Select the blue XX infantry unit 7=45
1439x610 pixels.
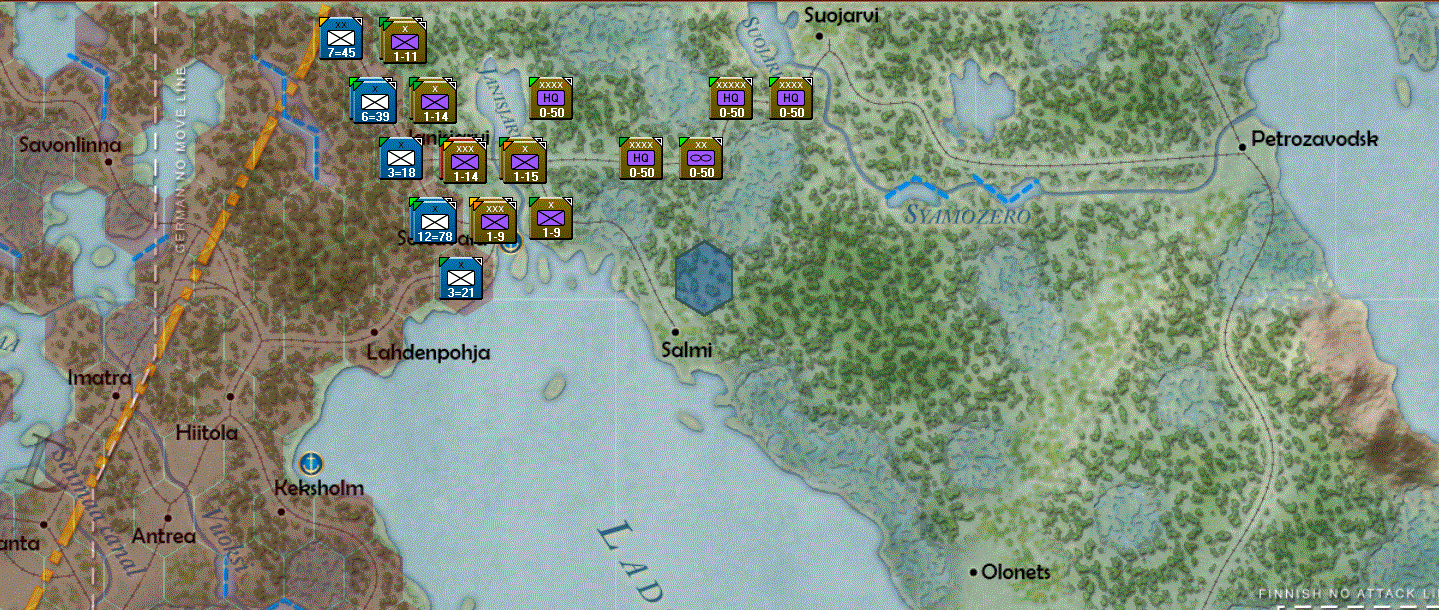click(x=341, y=38)
